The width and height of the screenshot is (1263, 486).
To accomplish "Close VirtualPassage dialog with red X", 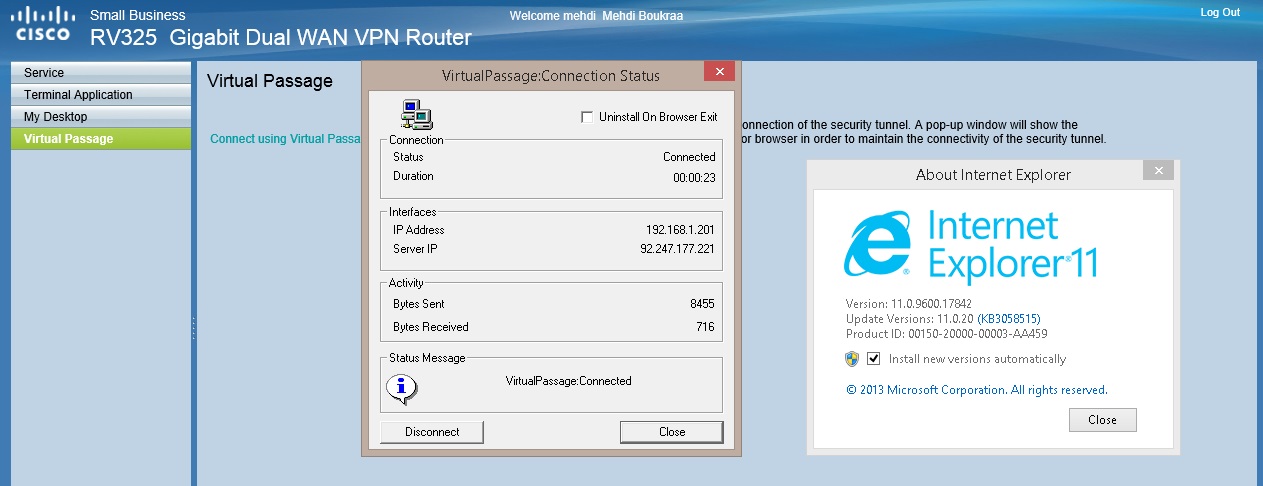I will click(x=719, y=72).
